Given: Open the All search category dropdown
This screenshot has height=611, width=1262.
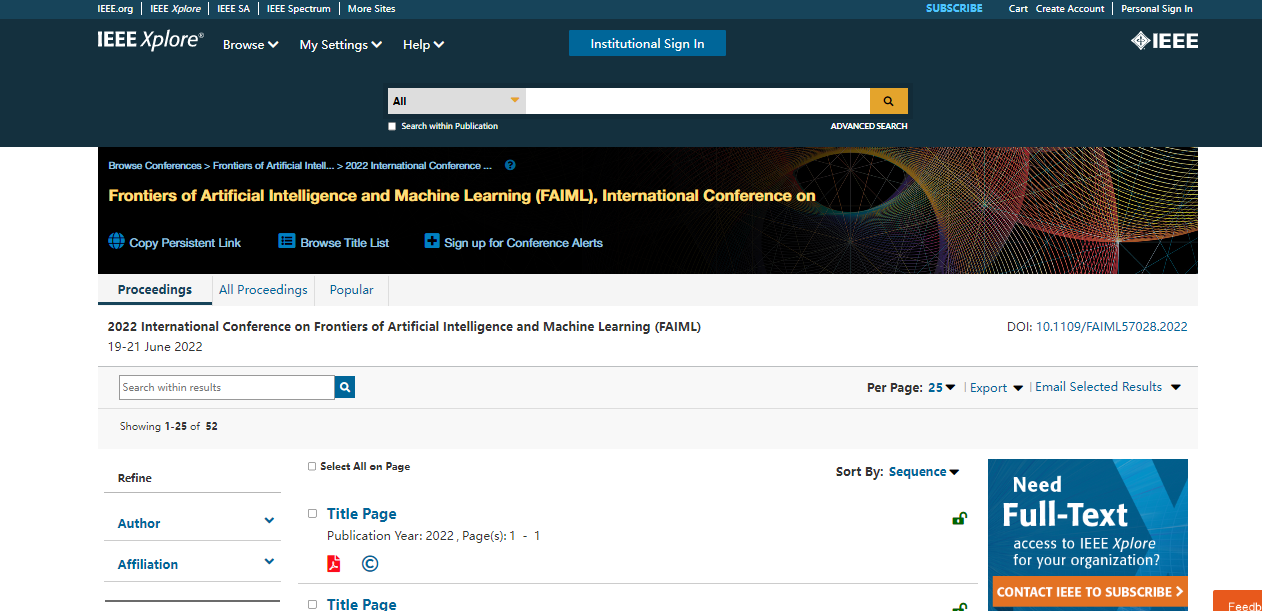Looking at the screenshot, I should (x=456, y=101).
